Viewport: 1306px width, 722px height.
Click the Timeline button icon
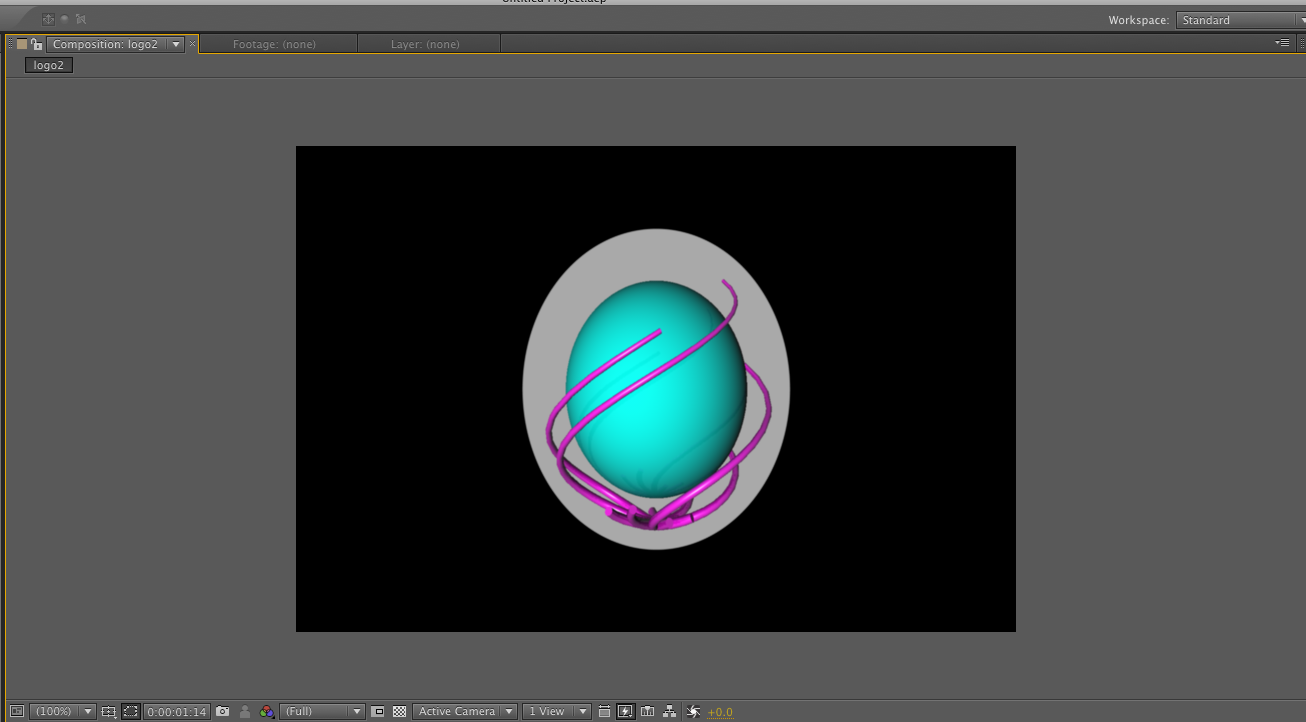pyautogui.click(x=648, y=711)
